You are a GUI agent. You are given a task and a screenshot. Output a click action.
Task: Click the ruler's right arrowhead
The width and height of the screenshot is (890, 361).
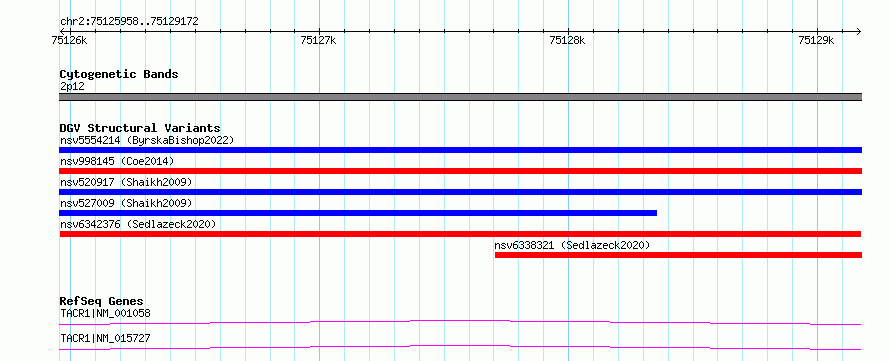click(x=858, y=31)
